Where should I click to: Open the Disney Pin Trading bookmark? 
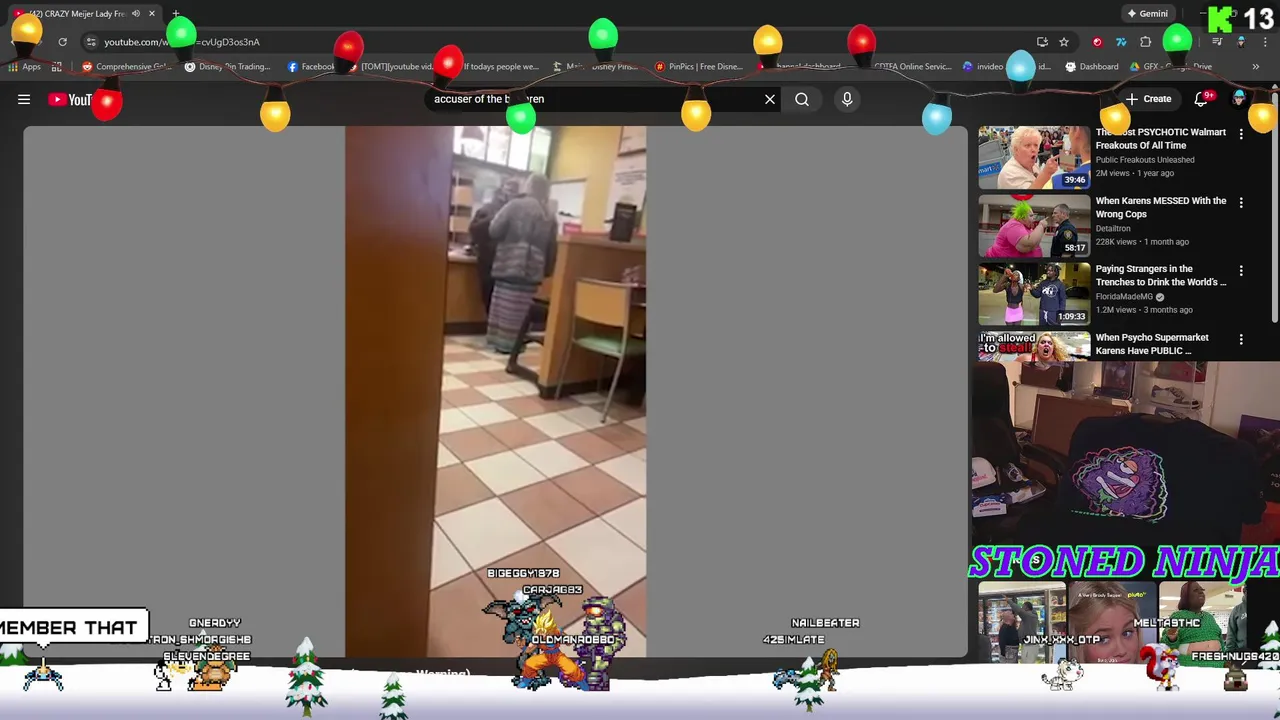tap(228, 67)
